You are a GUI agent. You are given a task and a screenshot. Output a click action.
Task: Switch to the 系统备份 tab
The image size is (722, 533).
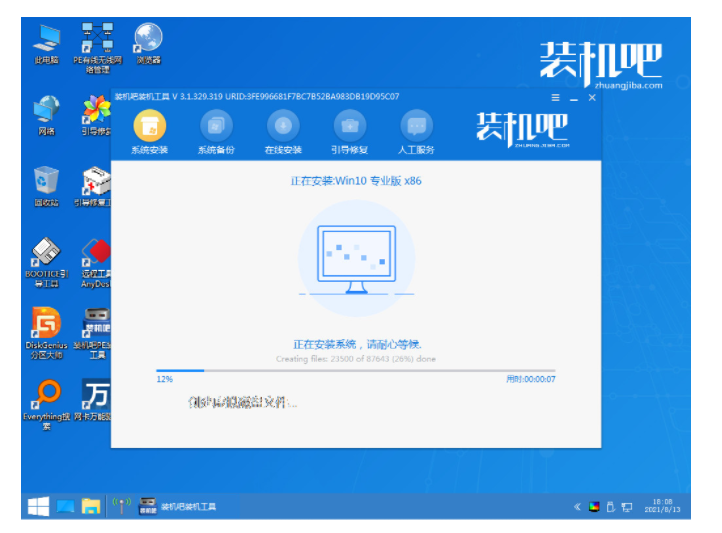click(216, 132)
